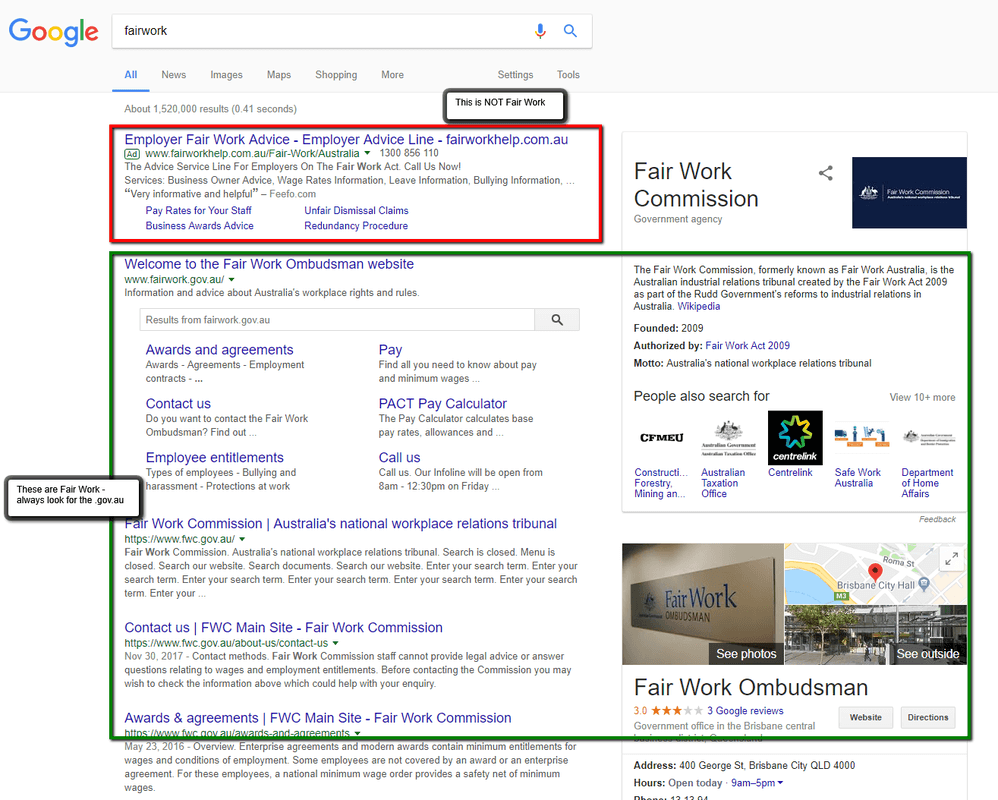Open the Employer Fair Work Advice ad link
Viewport: 998px width, 800px height.
[346, 139]
